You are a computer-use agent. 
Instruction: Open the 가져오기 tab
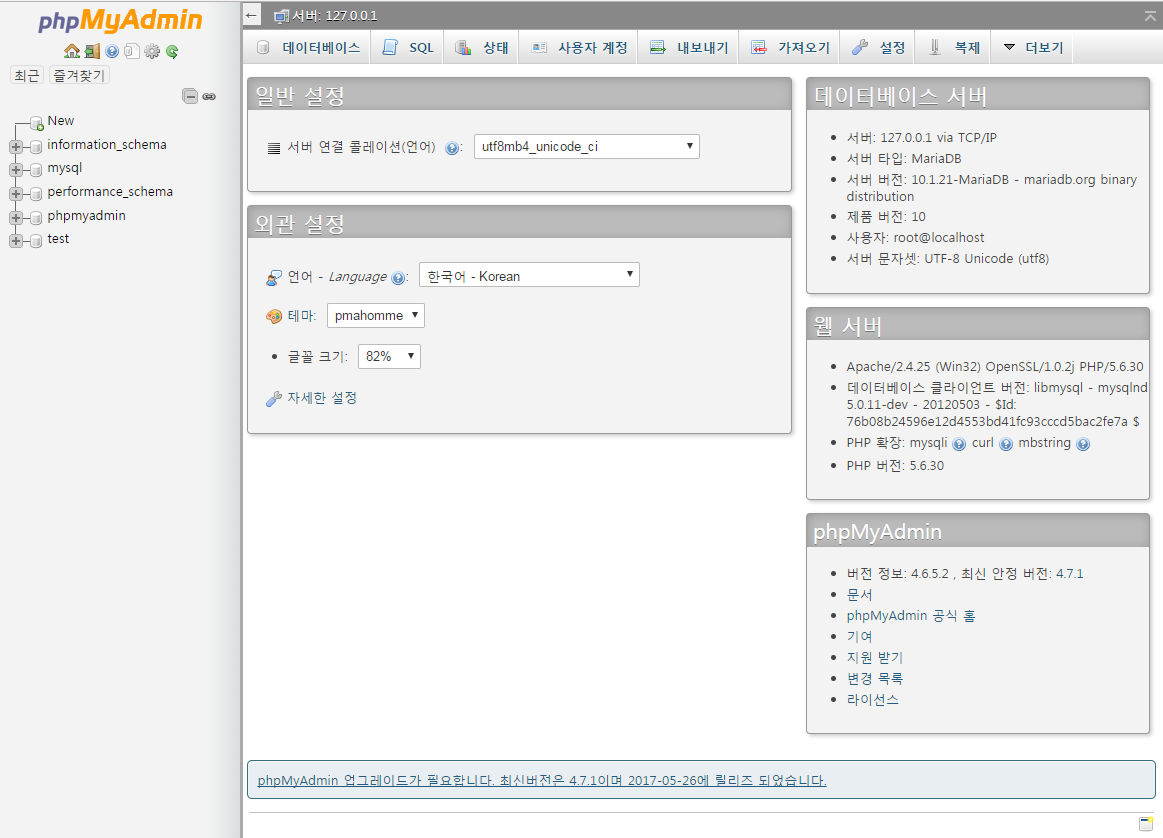click(790, 47)
